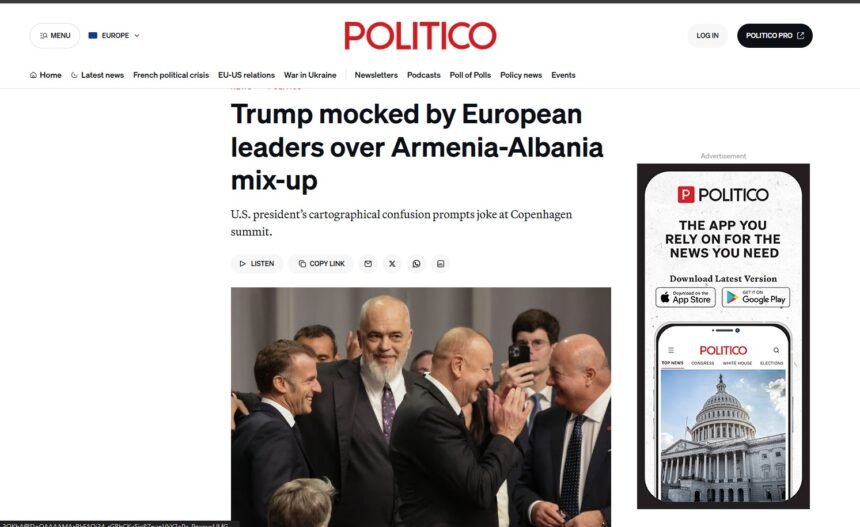Select Newsletters in navigation bar
Viewport: 860px width, 527px height.
(376, 75)
